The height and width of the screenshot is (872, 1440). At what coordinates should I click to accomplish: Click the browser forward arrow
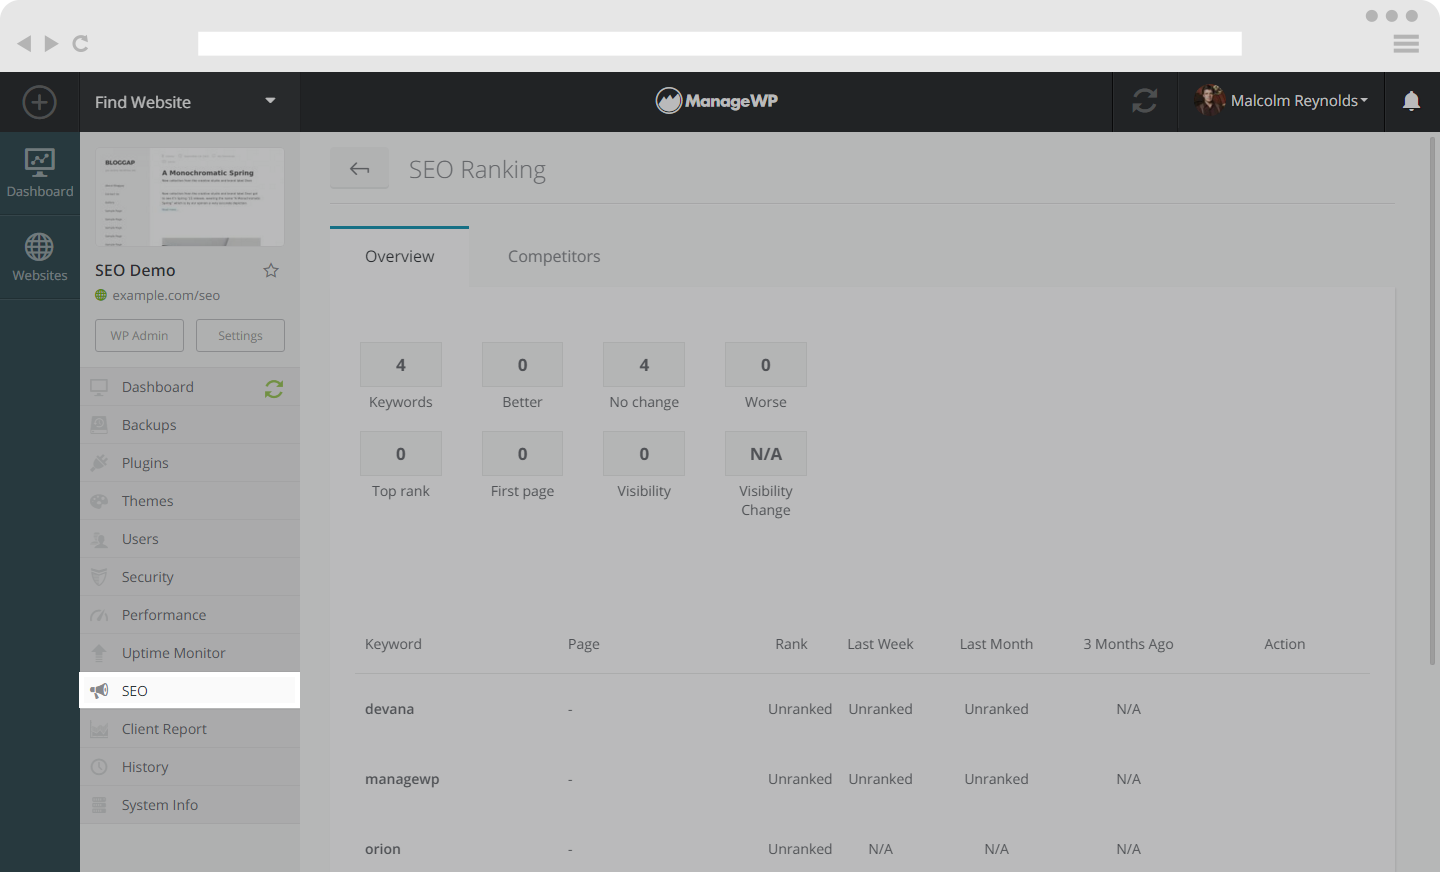(x=51, y=43)
